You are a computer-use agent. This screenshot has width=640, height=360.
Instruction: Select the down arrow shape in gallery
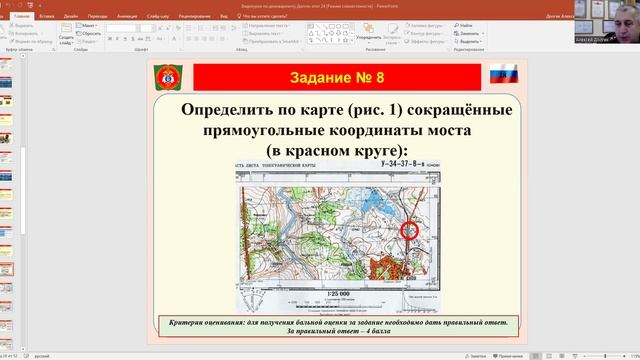click(338, 33)
